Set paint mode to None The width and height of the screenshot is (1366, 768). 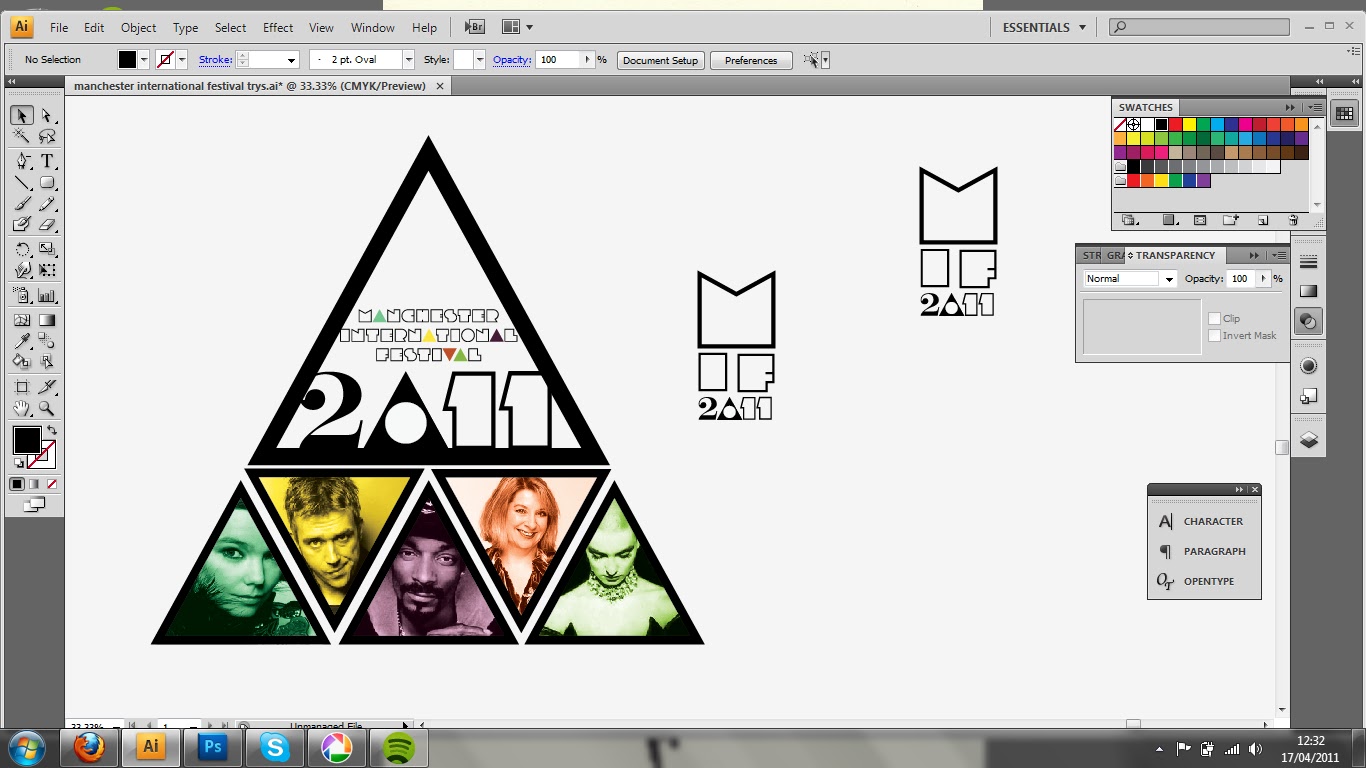52,484
